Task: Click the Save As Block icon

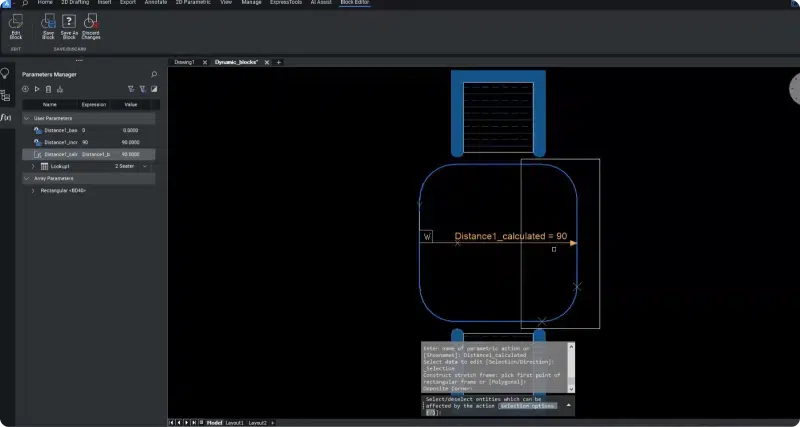Action: pyautogui.click(x=69, y=22)
